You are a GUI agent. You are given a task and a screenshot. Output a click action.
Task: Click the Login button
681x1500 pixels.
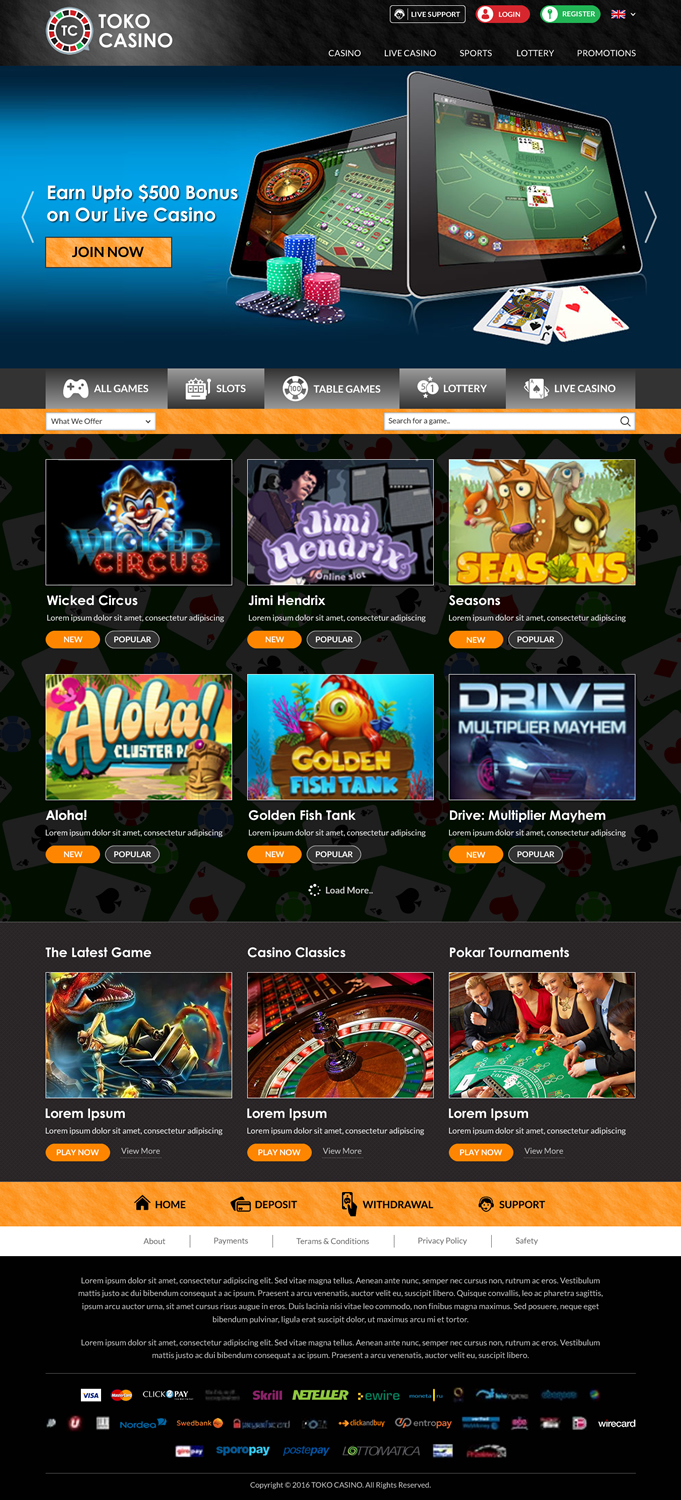point(502,14)
